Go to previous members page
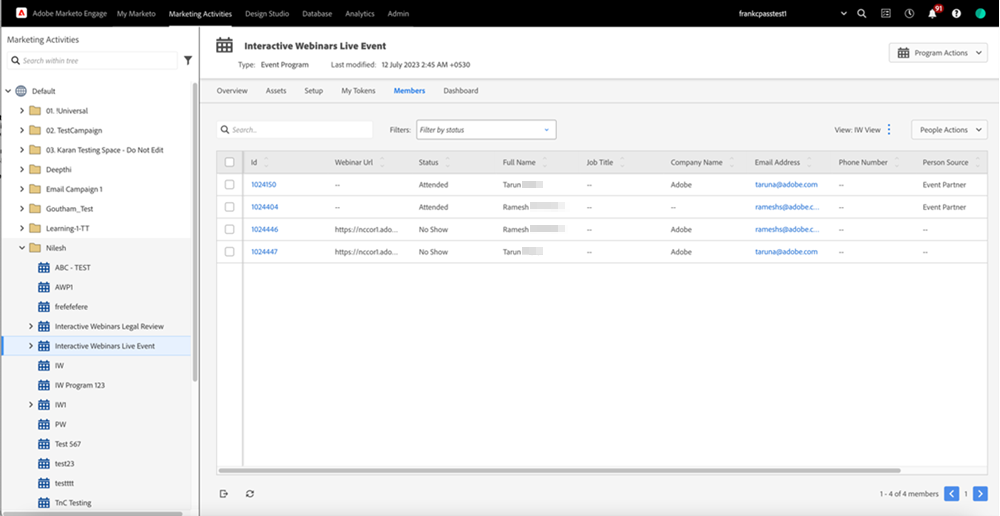Screen dimensions: 1000x516 tap(952, 494)
